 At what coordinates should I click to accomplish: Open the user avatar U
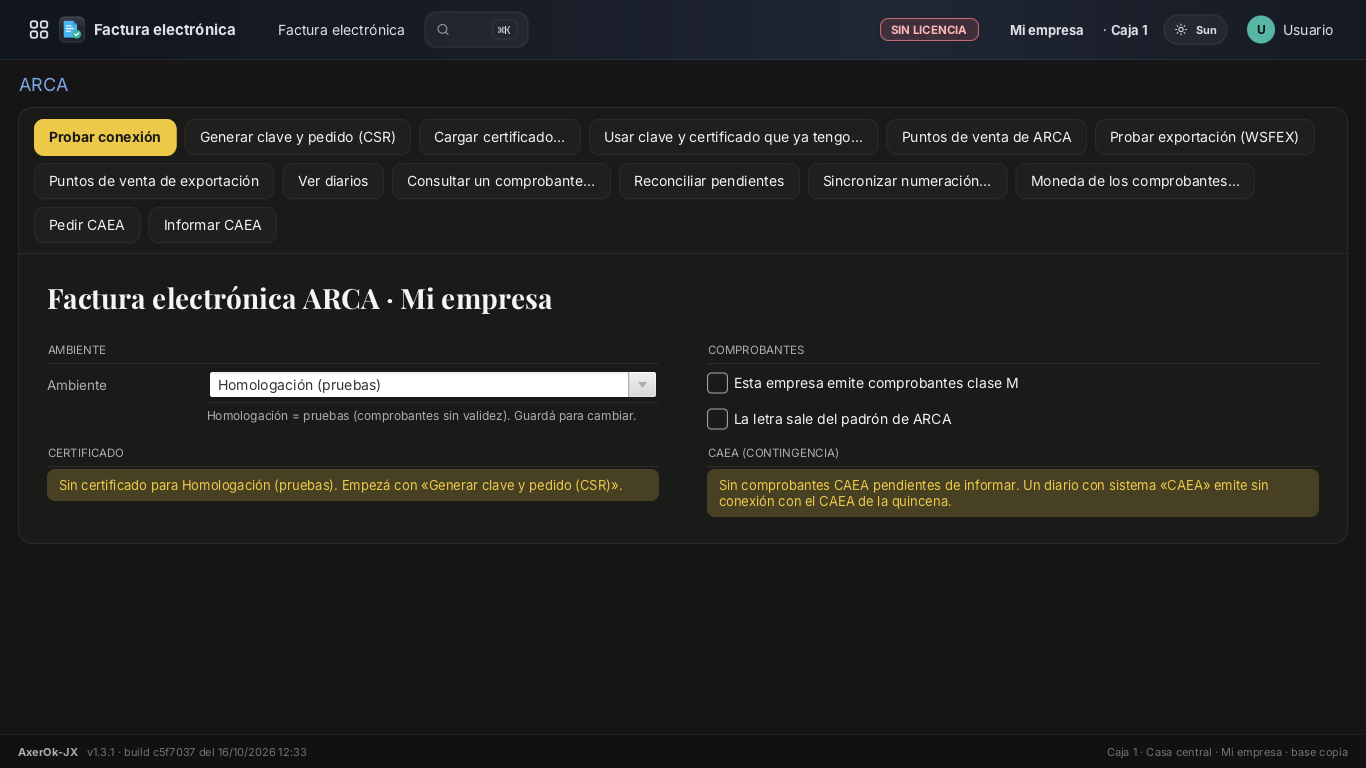pos(1261,30)
